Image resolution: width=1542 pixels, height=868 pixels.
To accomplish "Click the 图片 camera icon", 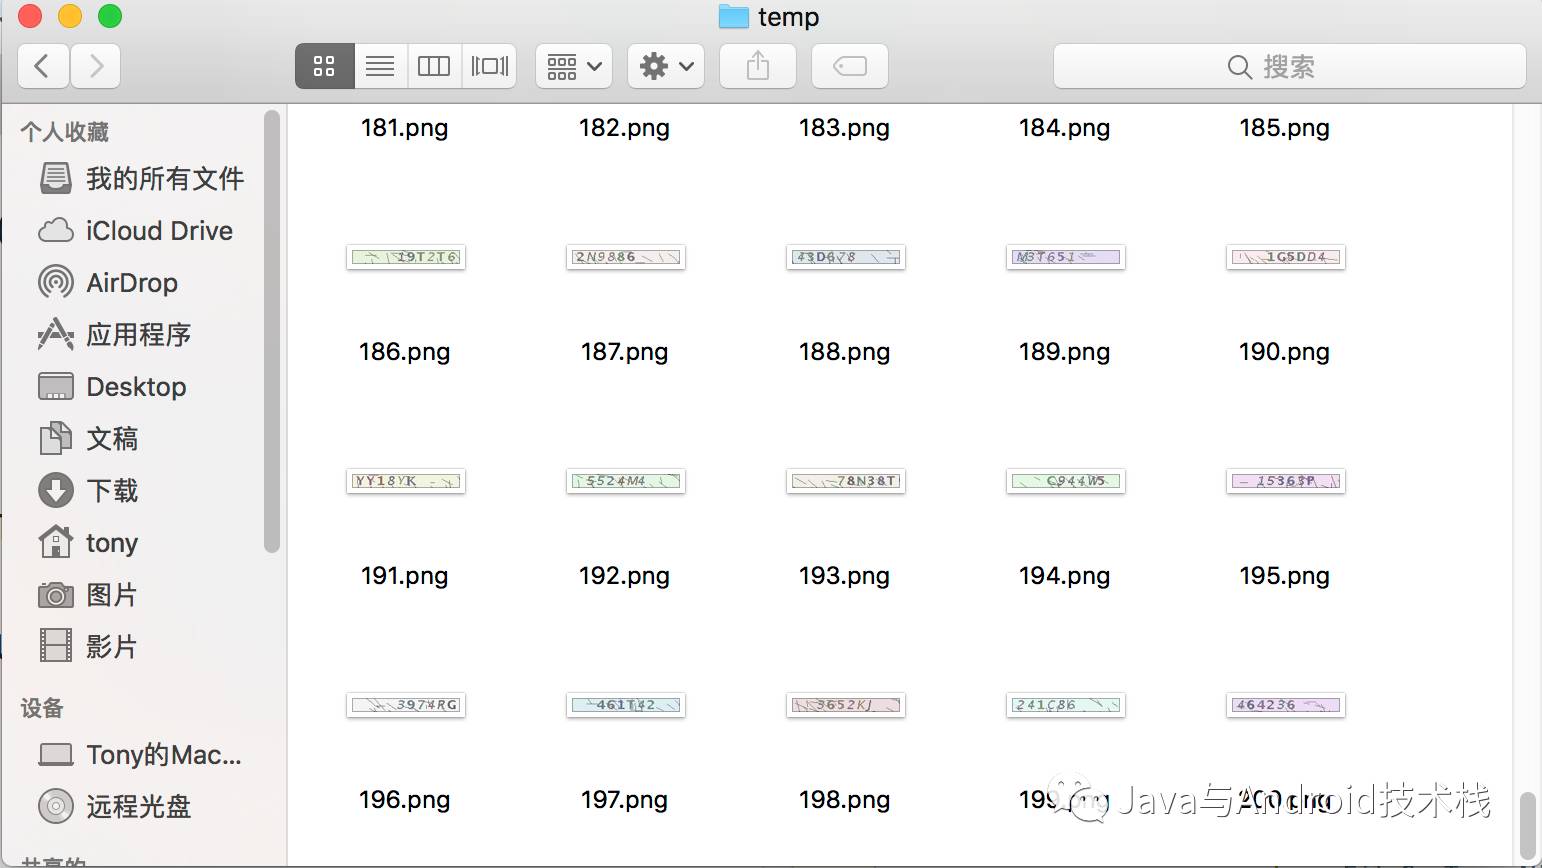I will [56, 595].
